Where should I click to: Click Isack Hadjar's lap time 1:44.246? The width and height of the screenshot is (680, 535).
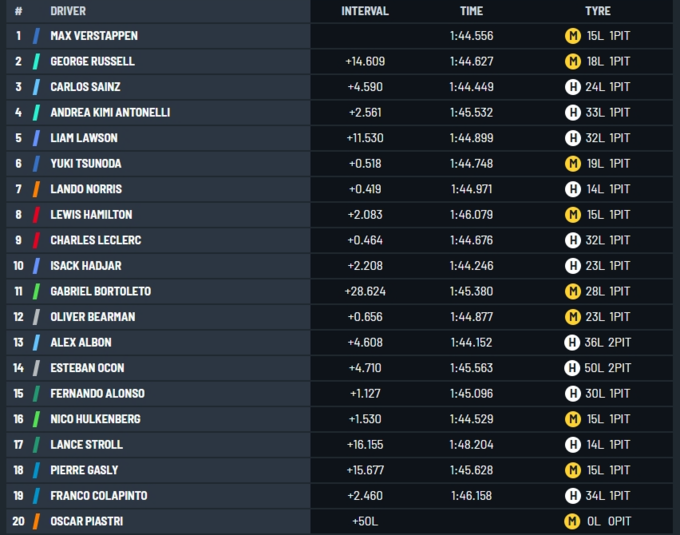tap(471, 266)
